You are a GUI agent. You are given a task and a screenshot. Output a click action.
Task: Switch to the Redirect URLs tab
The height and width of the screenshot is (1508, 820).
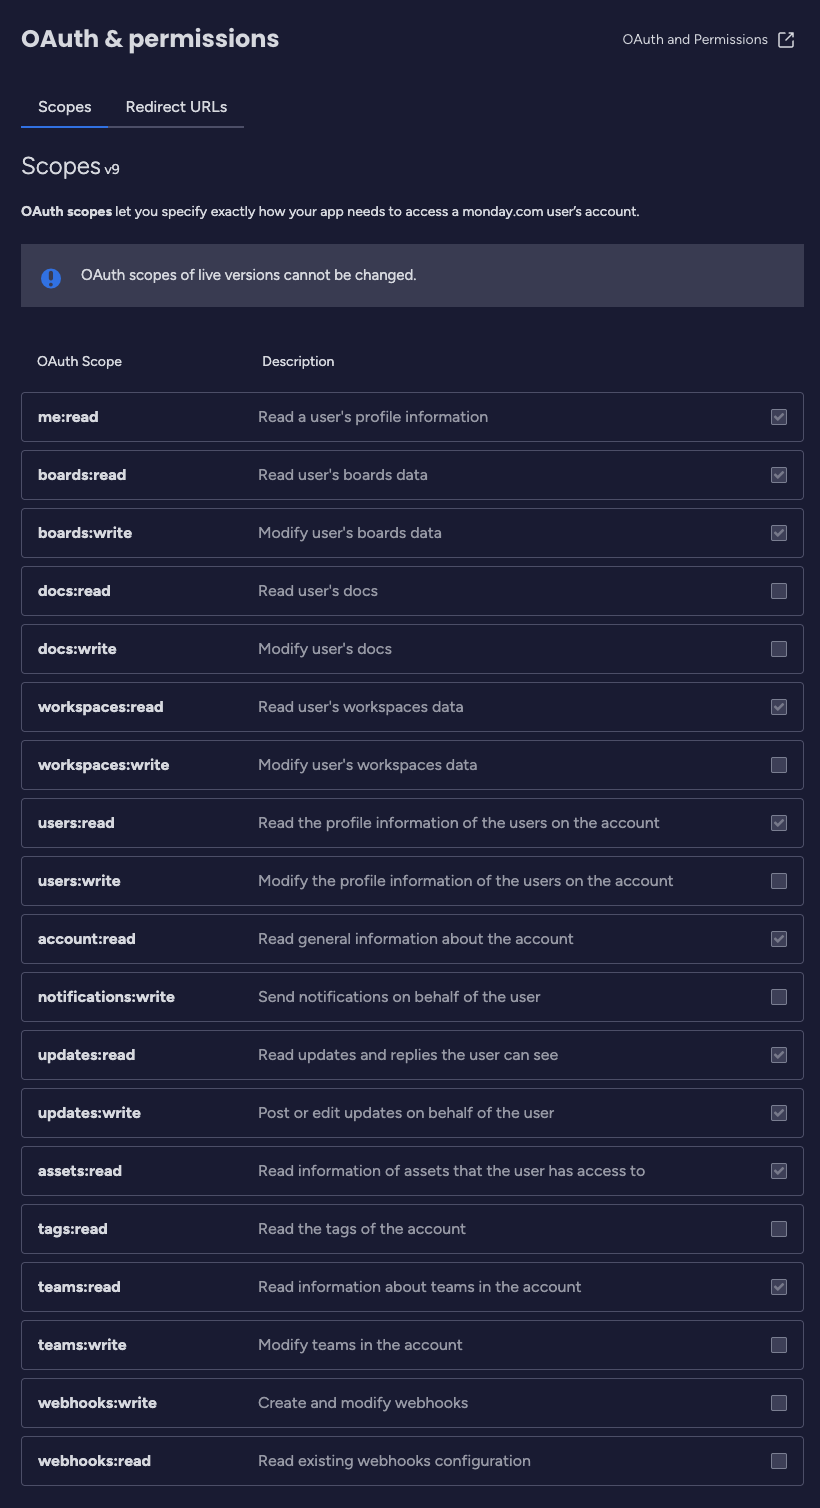point(176,107)
